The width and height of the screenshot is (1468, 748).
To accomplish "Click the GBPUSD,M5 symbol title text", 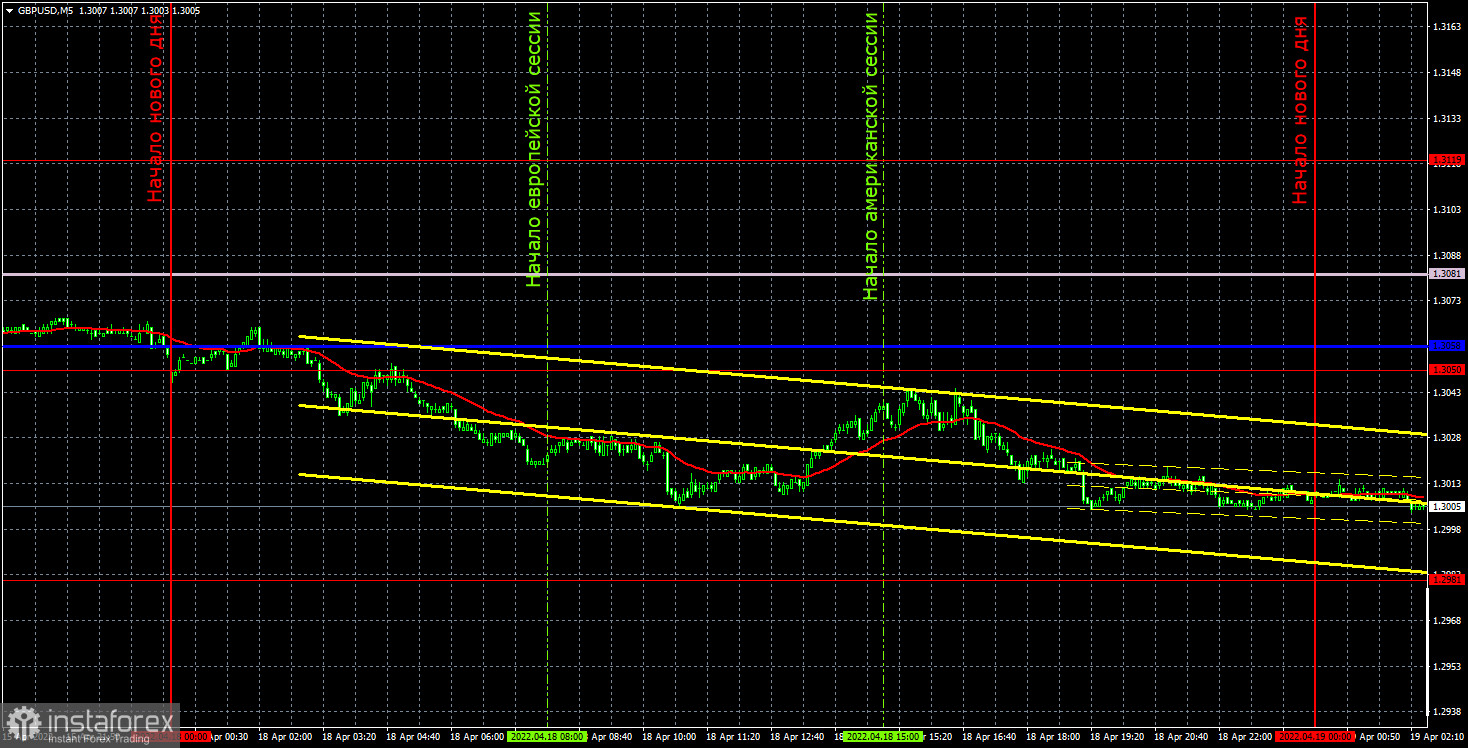I will (46, 9).
